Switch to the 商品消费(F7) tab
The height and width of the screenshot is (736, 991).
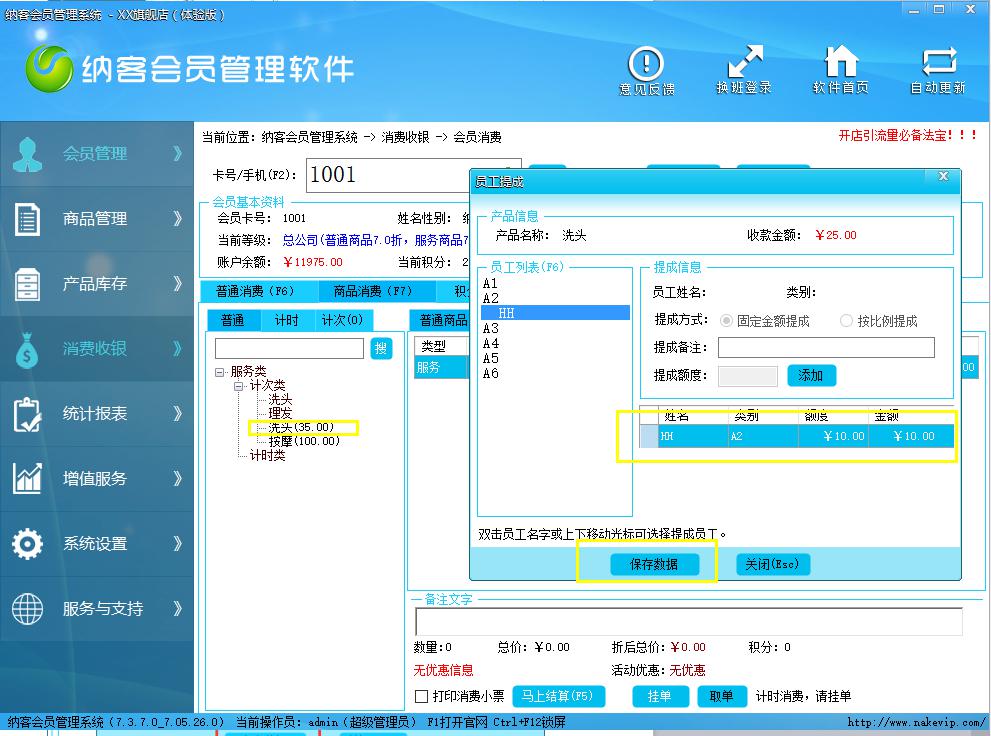click(x=372, y=292)
